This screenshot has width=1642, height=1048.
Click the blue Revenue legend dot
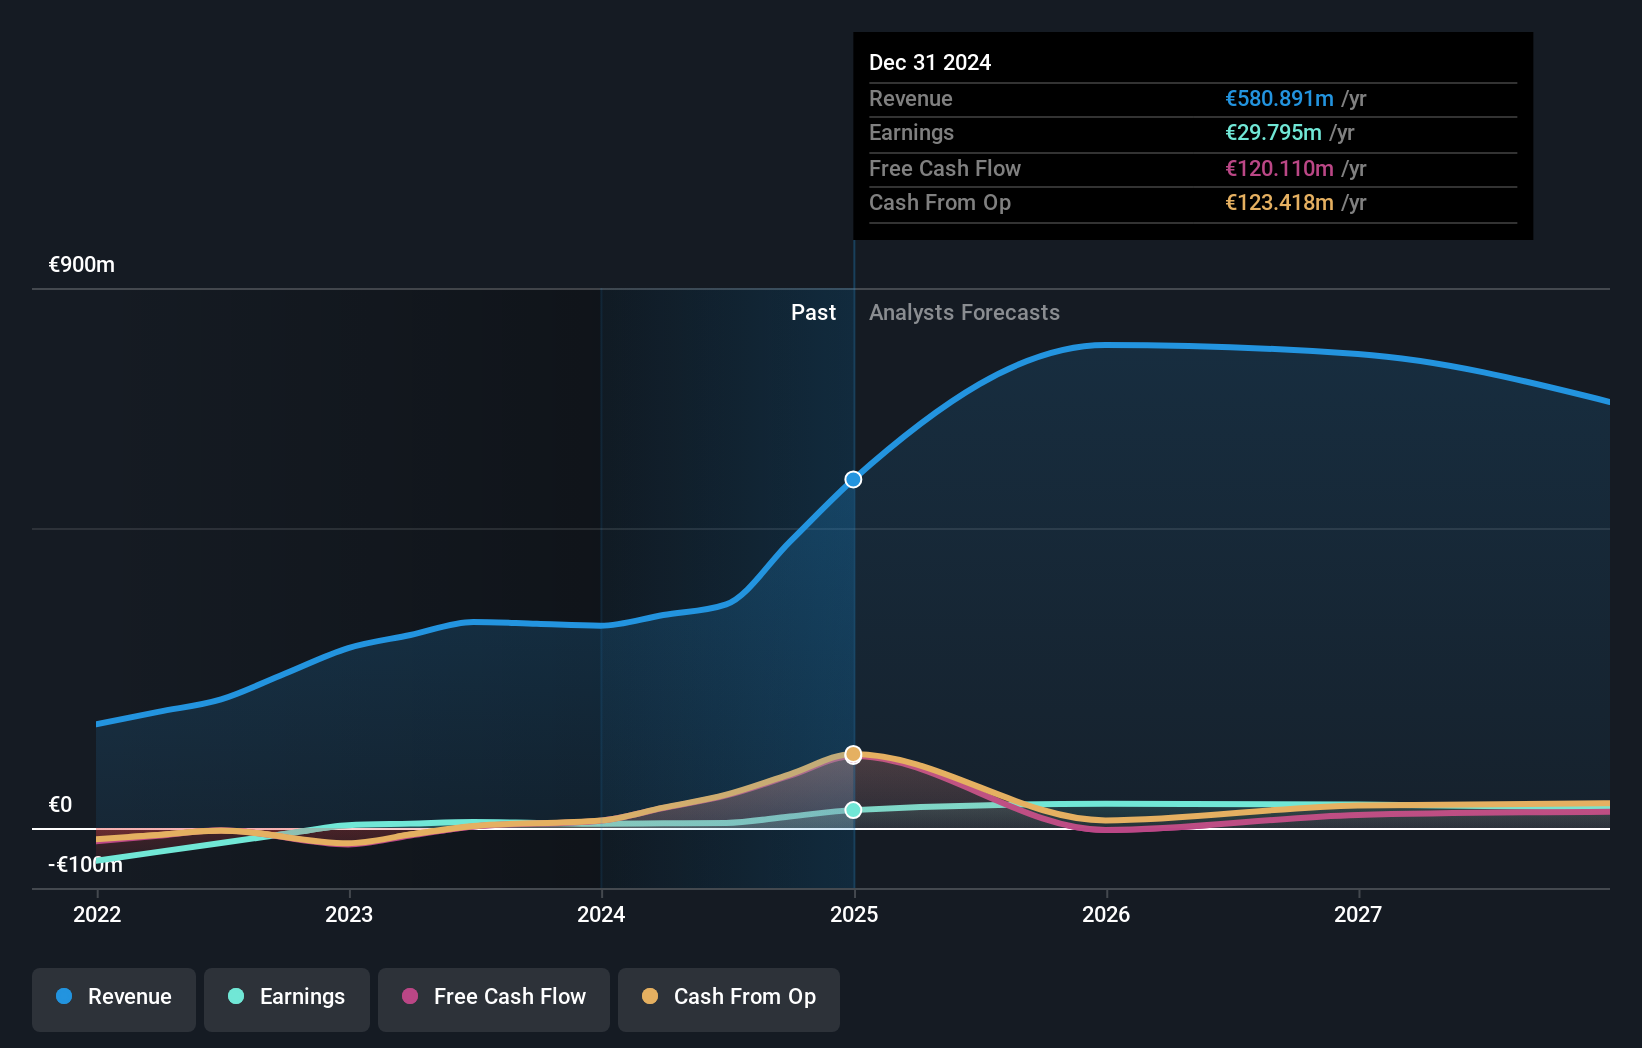pyautogui.click(x=64, y=997)
